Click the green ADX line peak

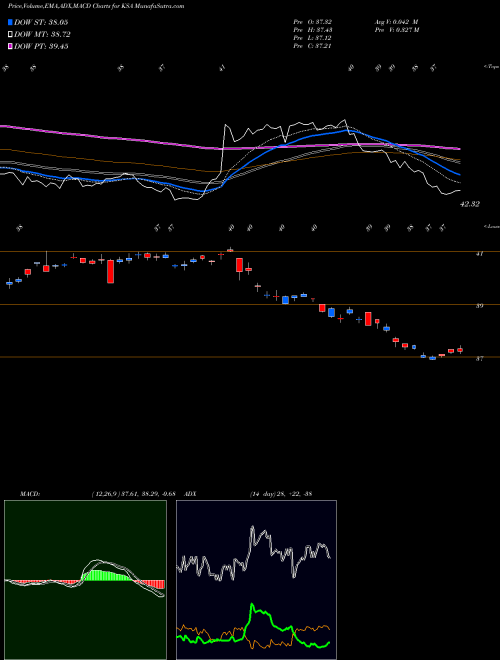(x=253, y=606)
